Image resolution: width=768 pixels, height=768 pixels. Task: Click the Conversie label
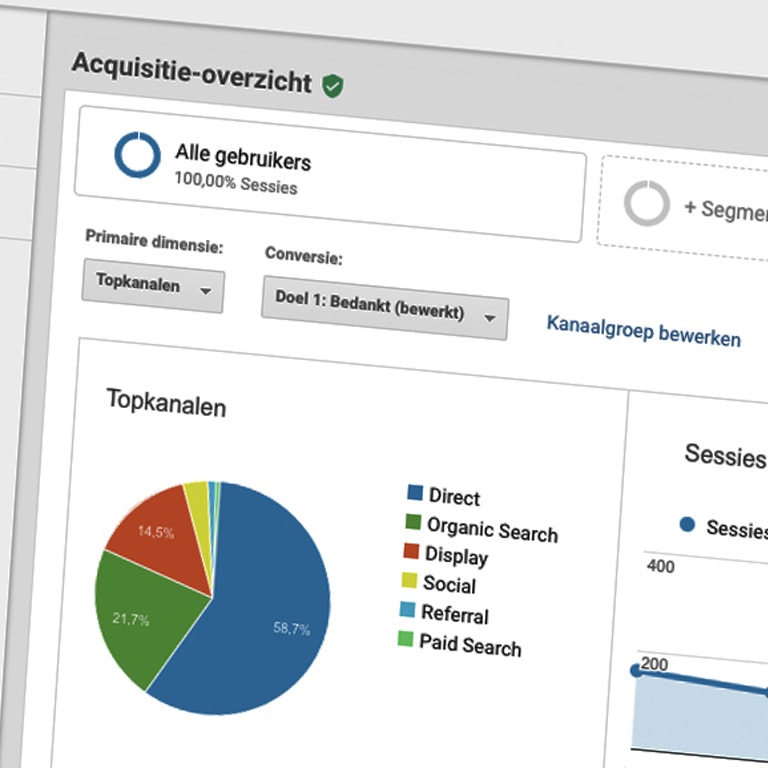pyautogui.click(x=304, y=255)
